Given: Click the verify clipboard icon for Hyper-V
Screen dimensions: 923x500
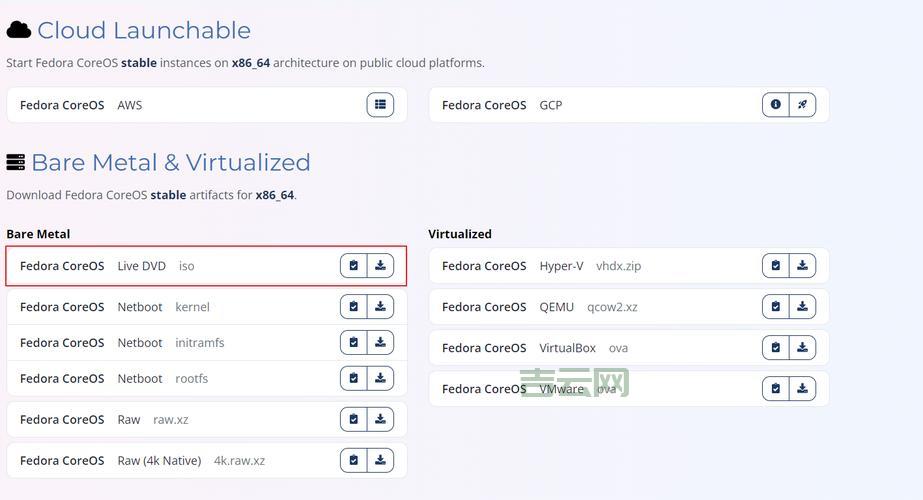Looking at the screenshot, I should 776,266.
